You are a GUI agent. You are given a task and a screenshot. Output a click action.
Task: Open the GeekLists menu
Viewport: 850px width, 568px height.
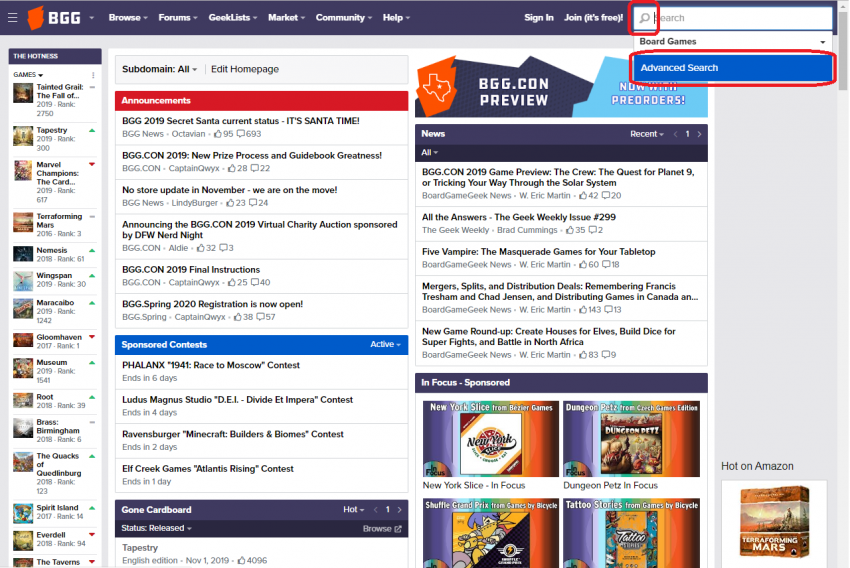click(x=233, y=18)
